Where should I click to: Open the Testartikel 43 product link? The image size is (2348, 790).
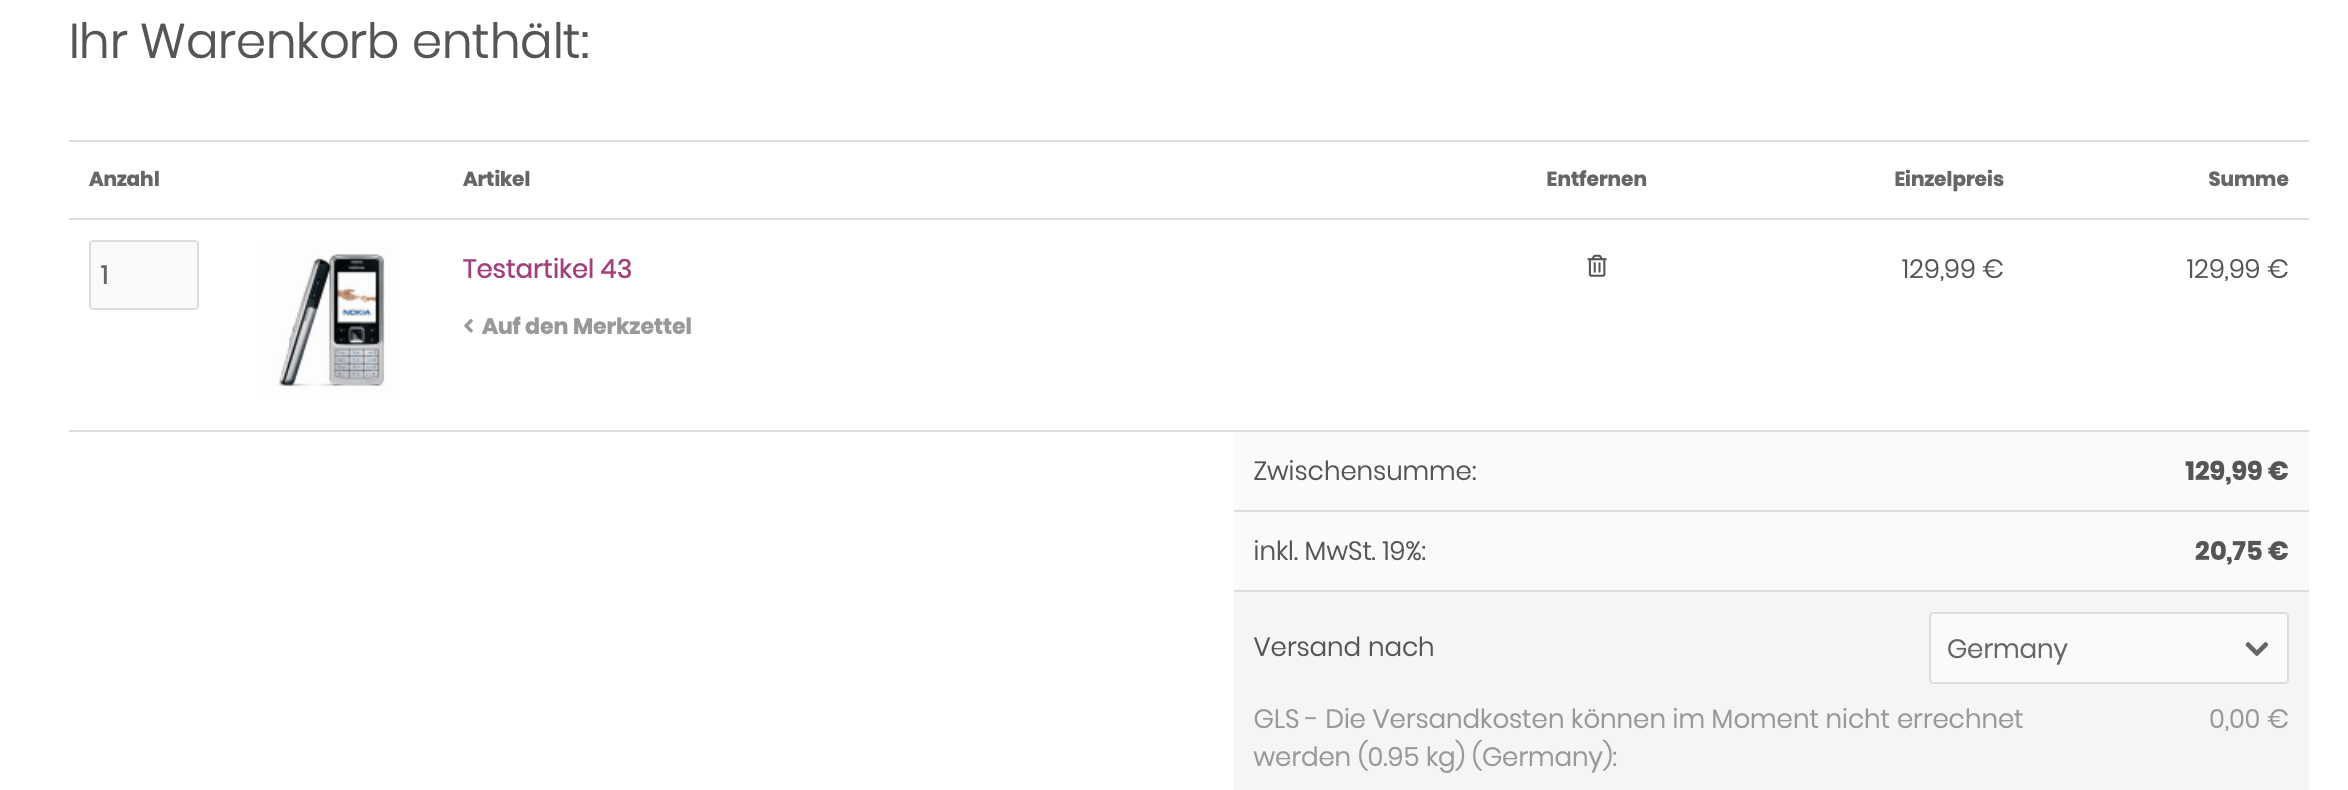[547, 269]
